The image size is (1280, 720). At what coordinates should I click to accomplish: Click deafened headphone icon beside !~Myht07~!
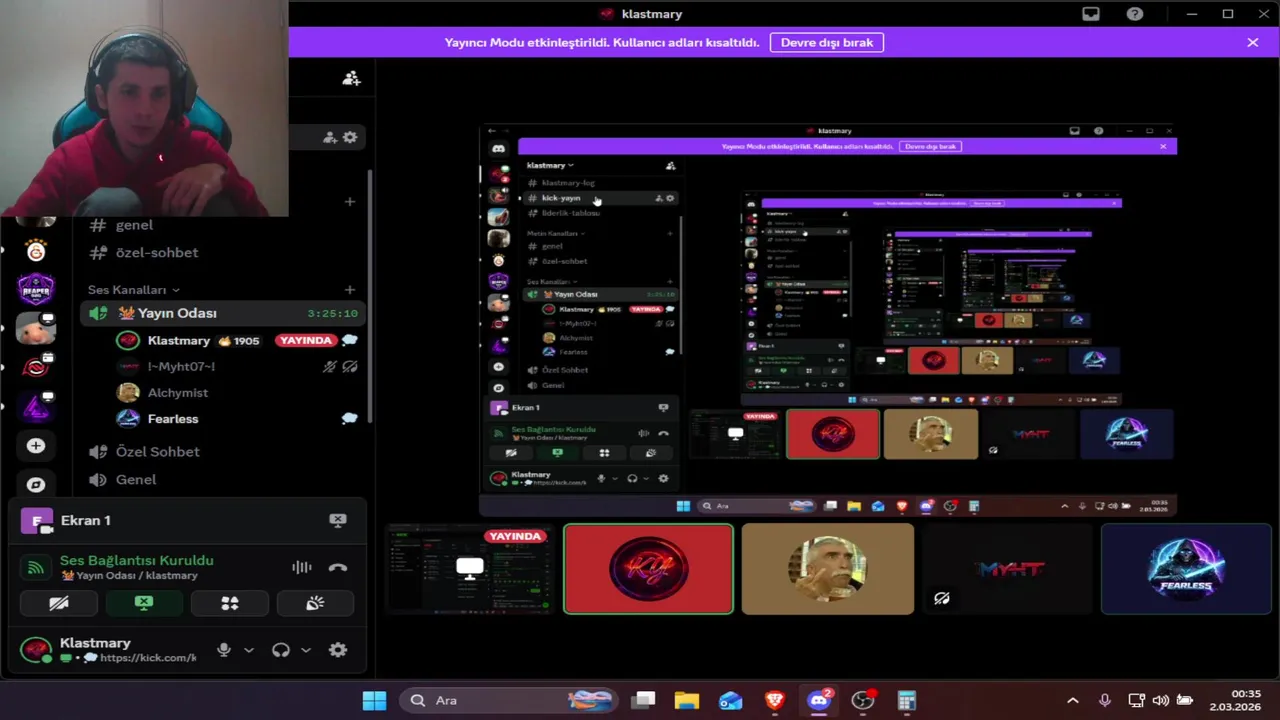pos(349,367)
